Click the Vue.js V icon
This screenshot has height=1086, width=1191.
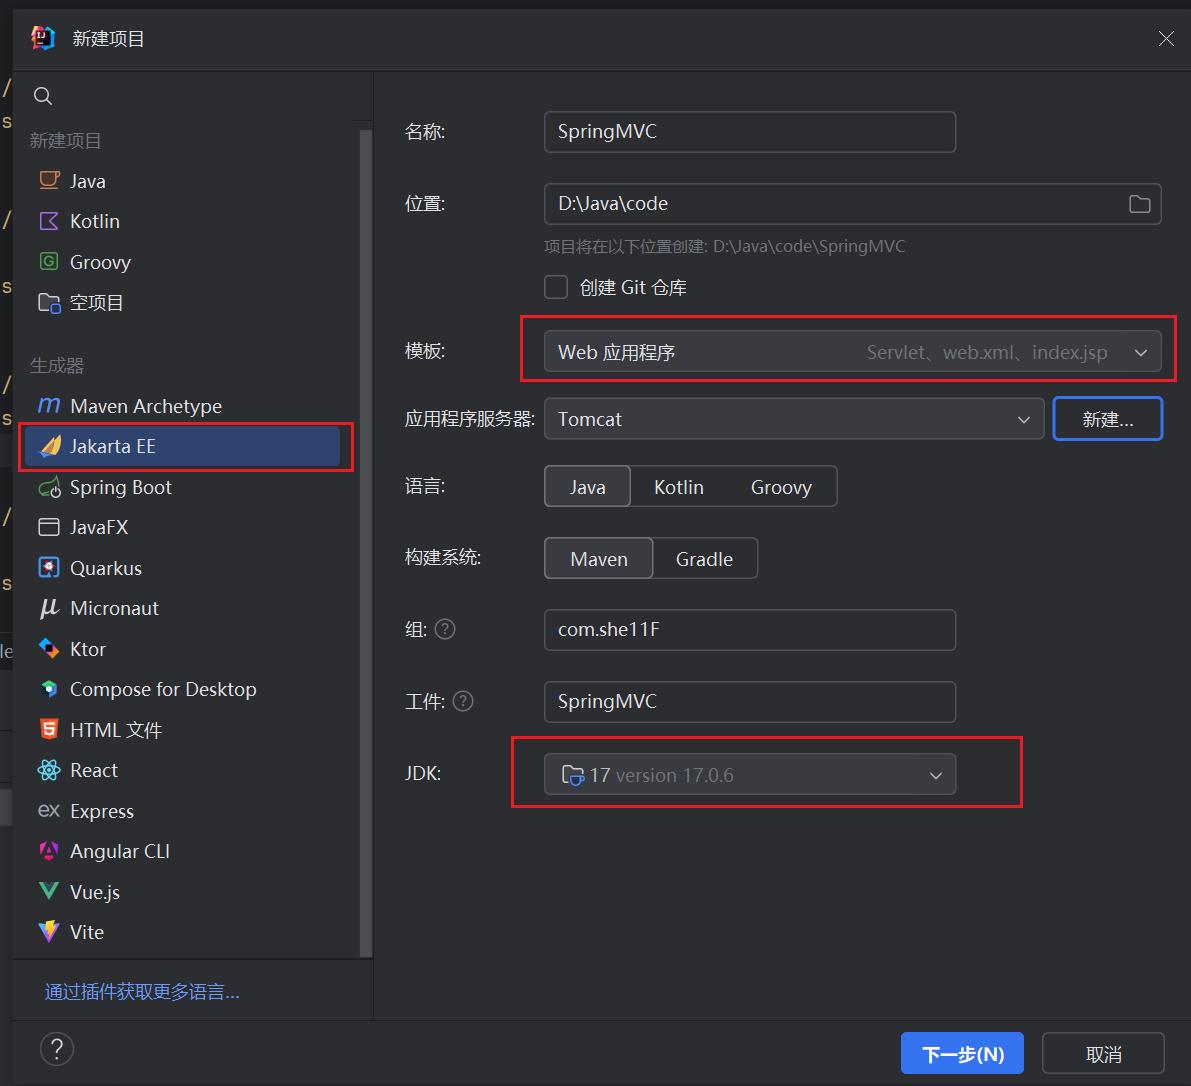(x=49, y=892)
